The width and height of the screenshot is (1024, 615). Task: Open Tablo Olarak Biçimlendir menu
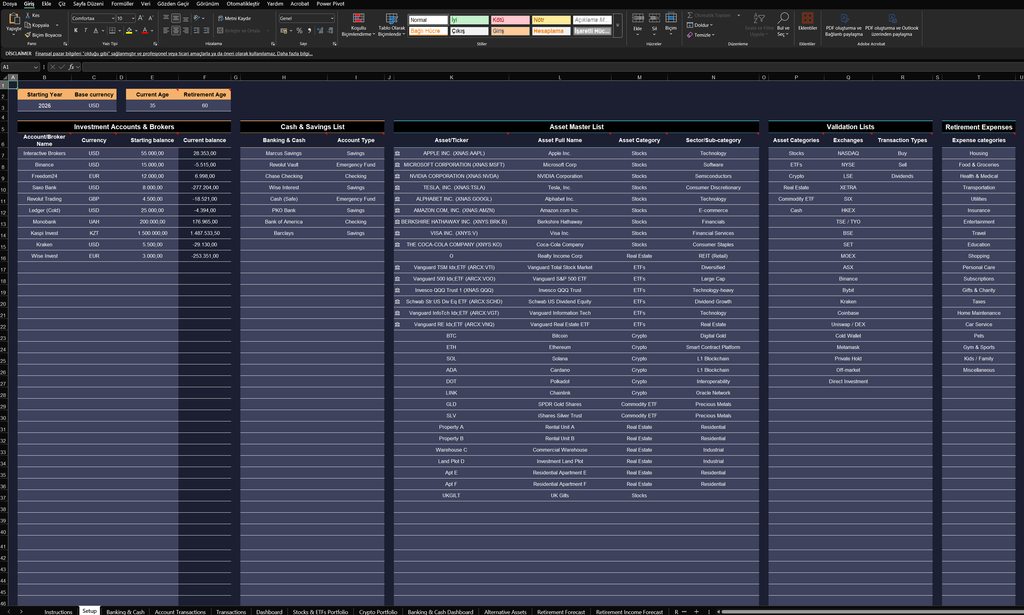tap(391, 25)
